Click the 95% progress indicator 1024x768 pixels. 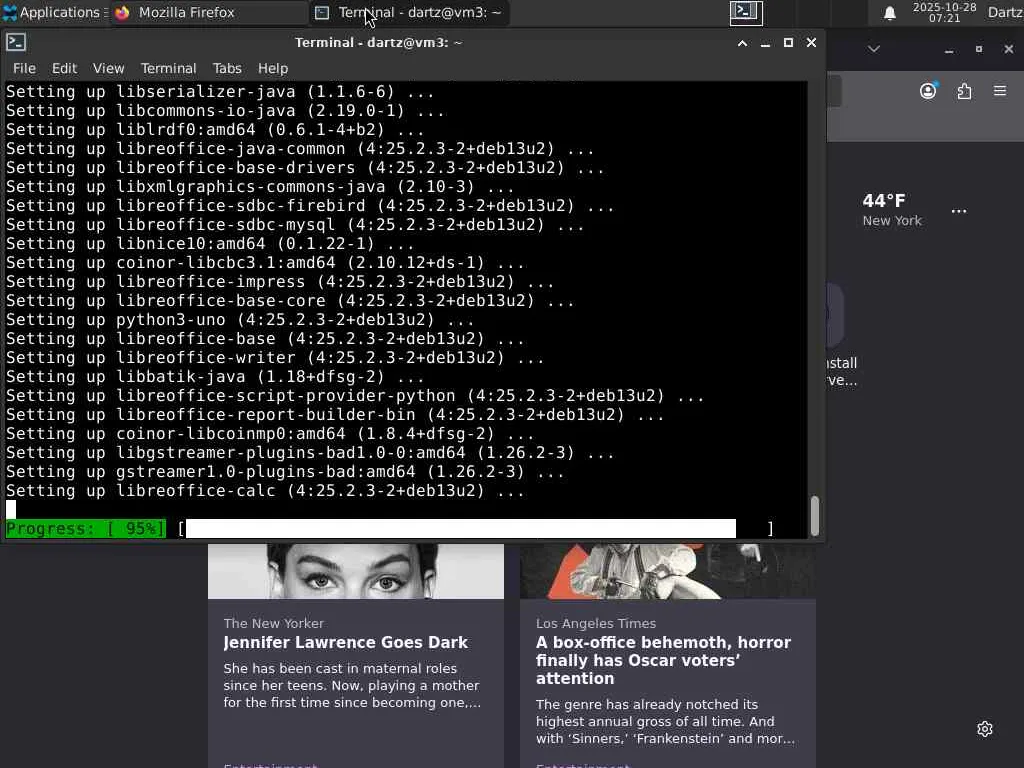point(86,528)
